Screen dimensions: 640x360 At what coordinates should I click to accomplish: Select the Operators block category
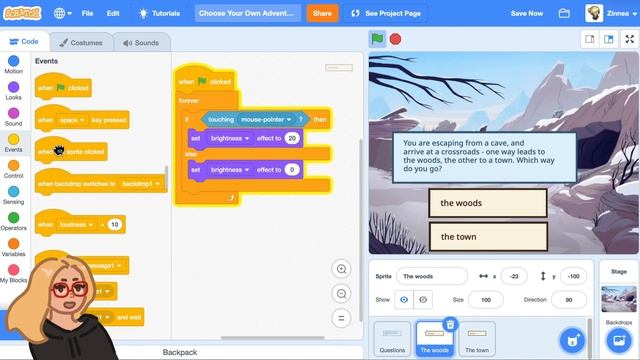coord(13,221)
